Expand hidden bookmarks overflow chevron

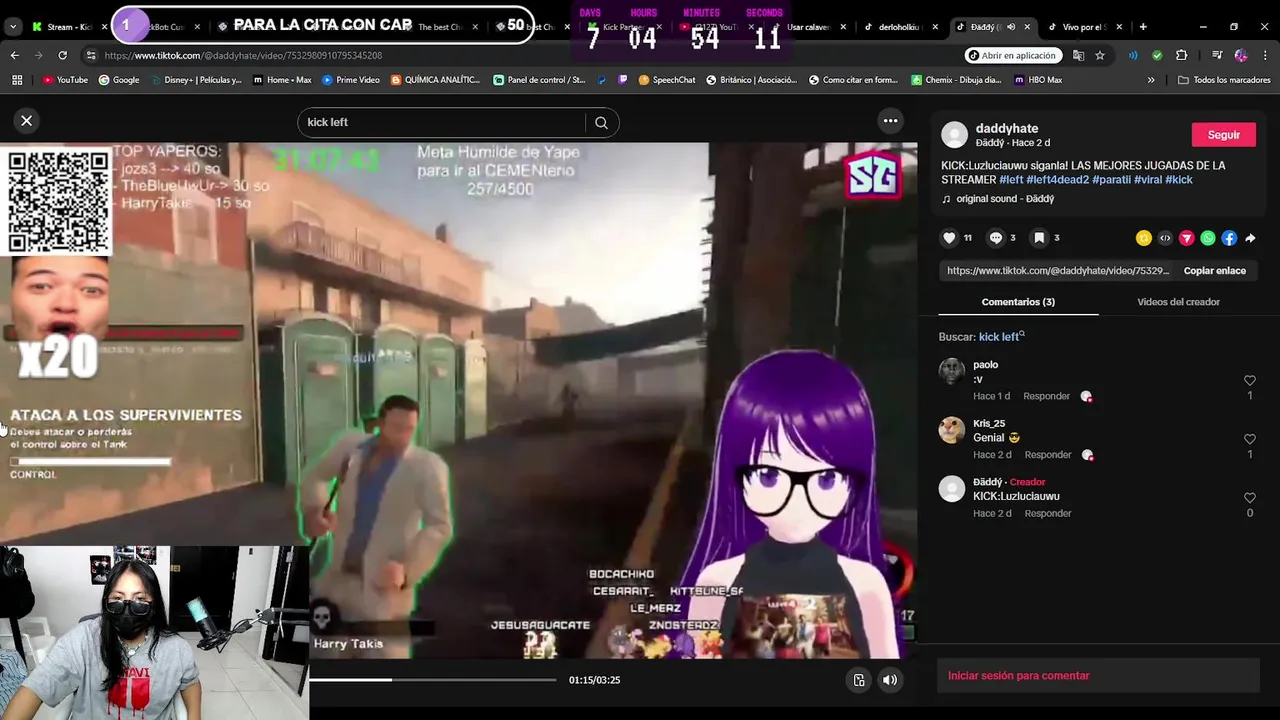[1151, 80]
